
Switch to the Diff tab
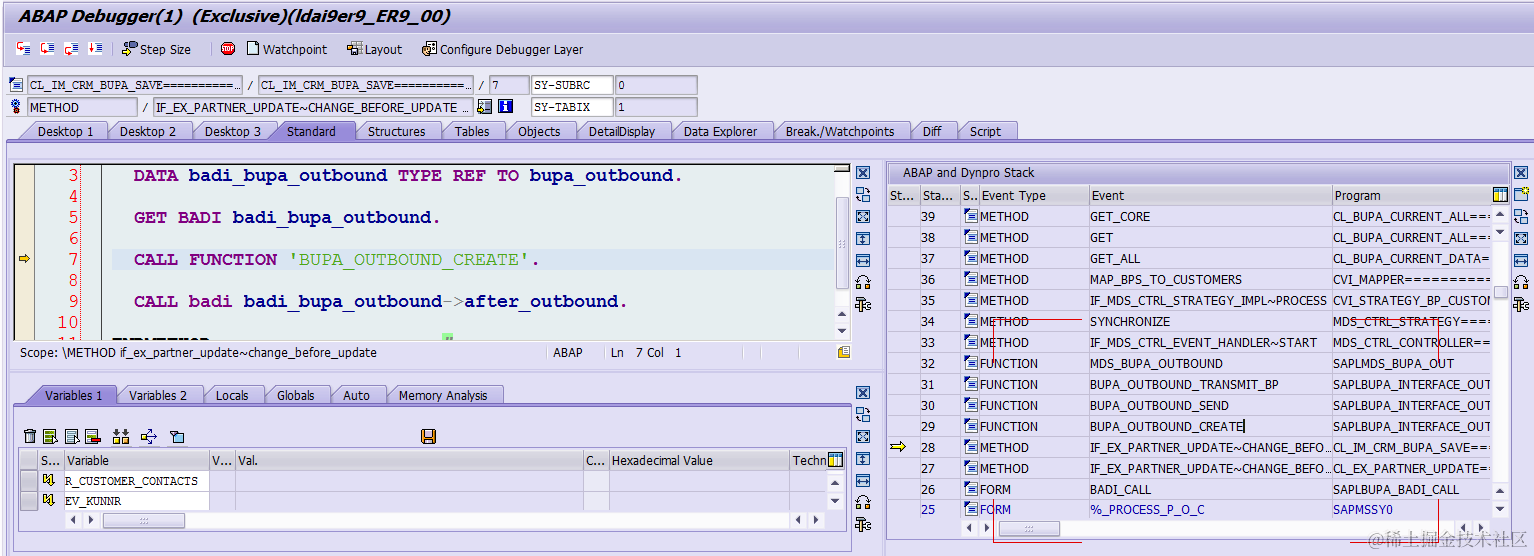click(932, 131)
